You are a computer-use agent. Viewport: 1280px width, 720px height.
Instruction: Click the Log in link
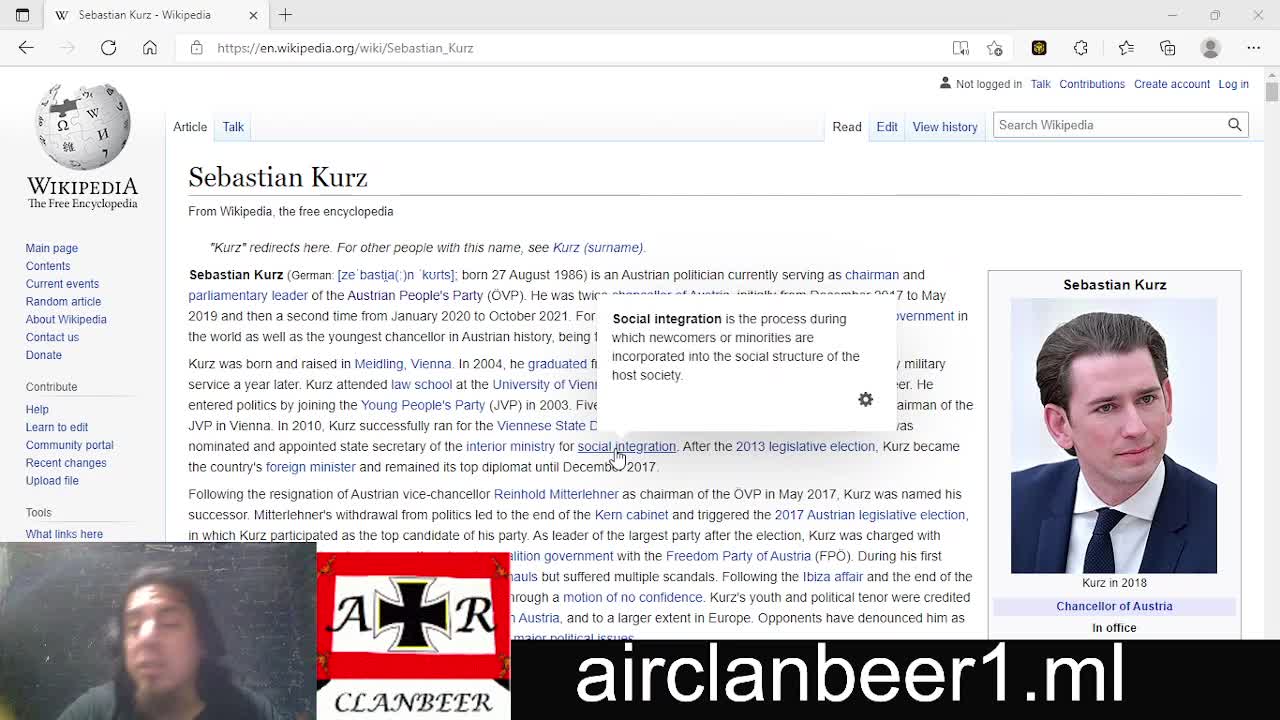tap(1233, 84)
